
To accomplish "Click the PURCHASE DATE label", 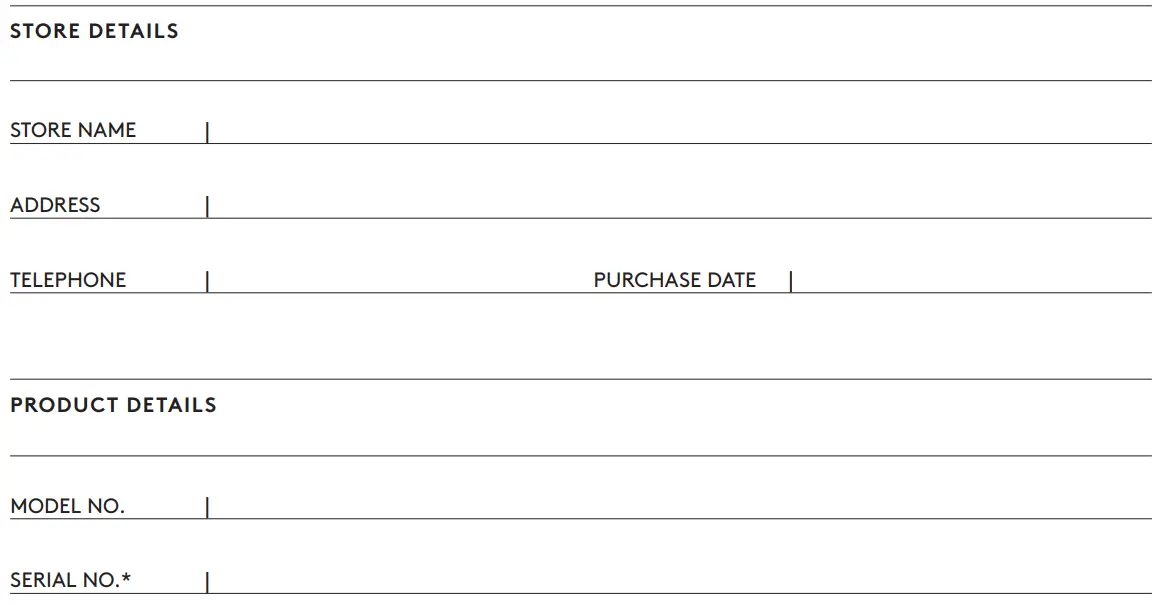I will tap(675, 280).
